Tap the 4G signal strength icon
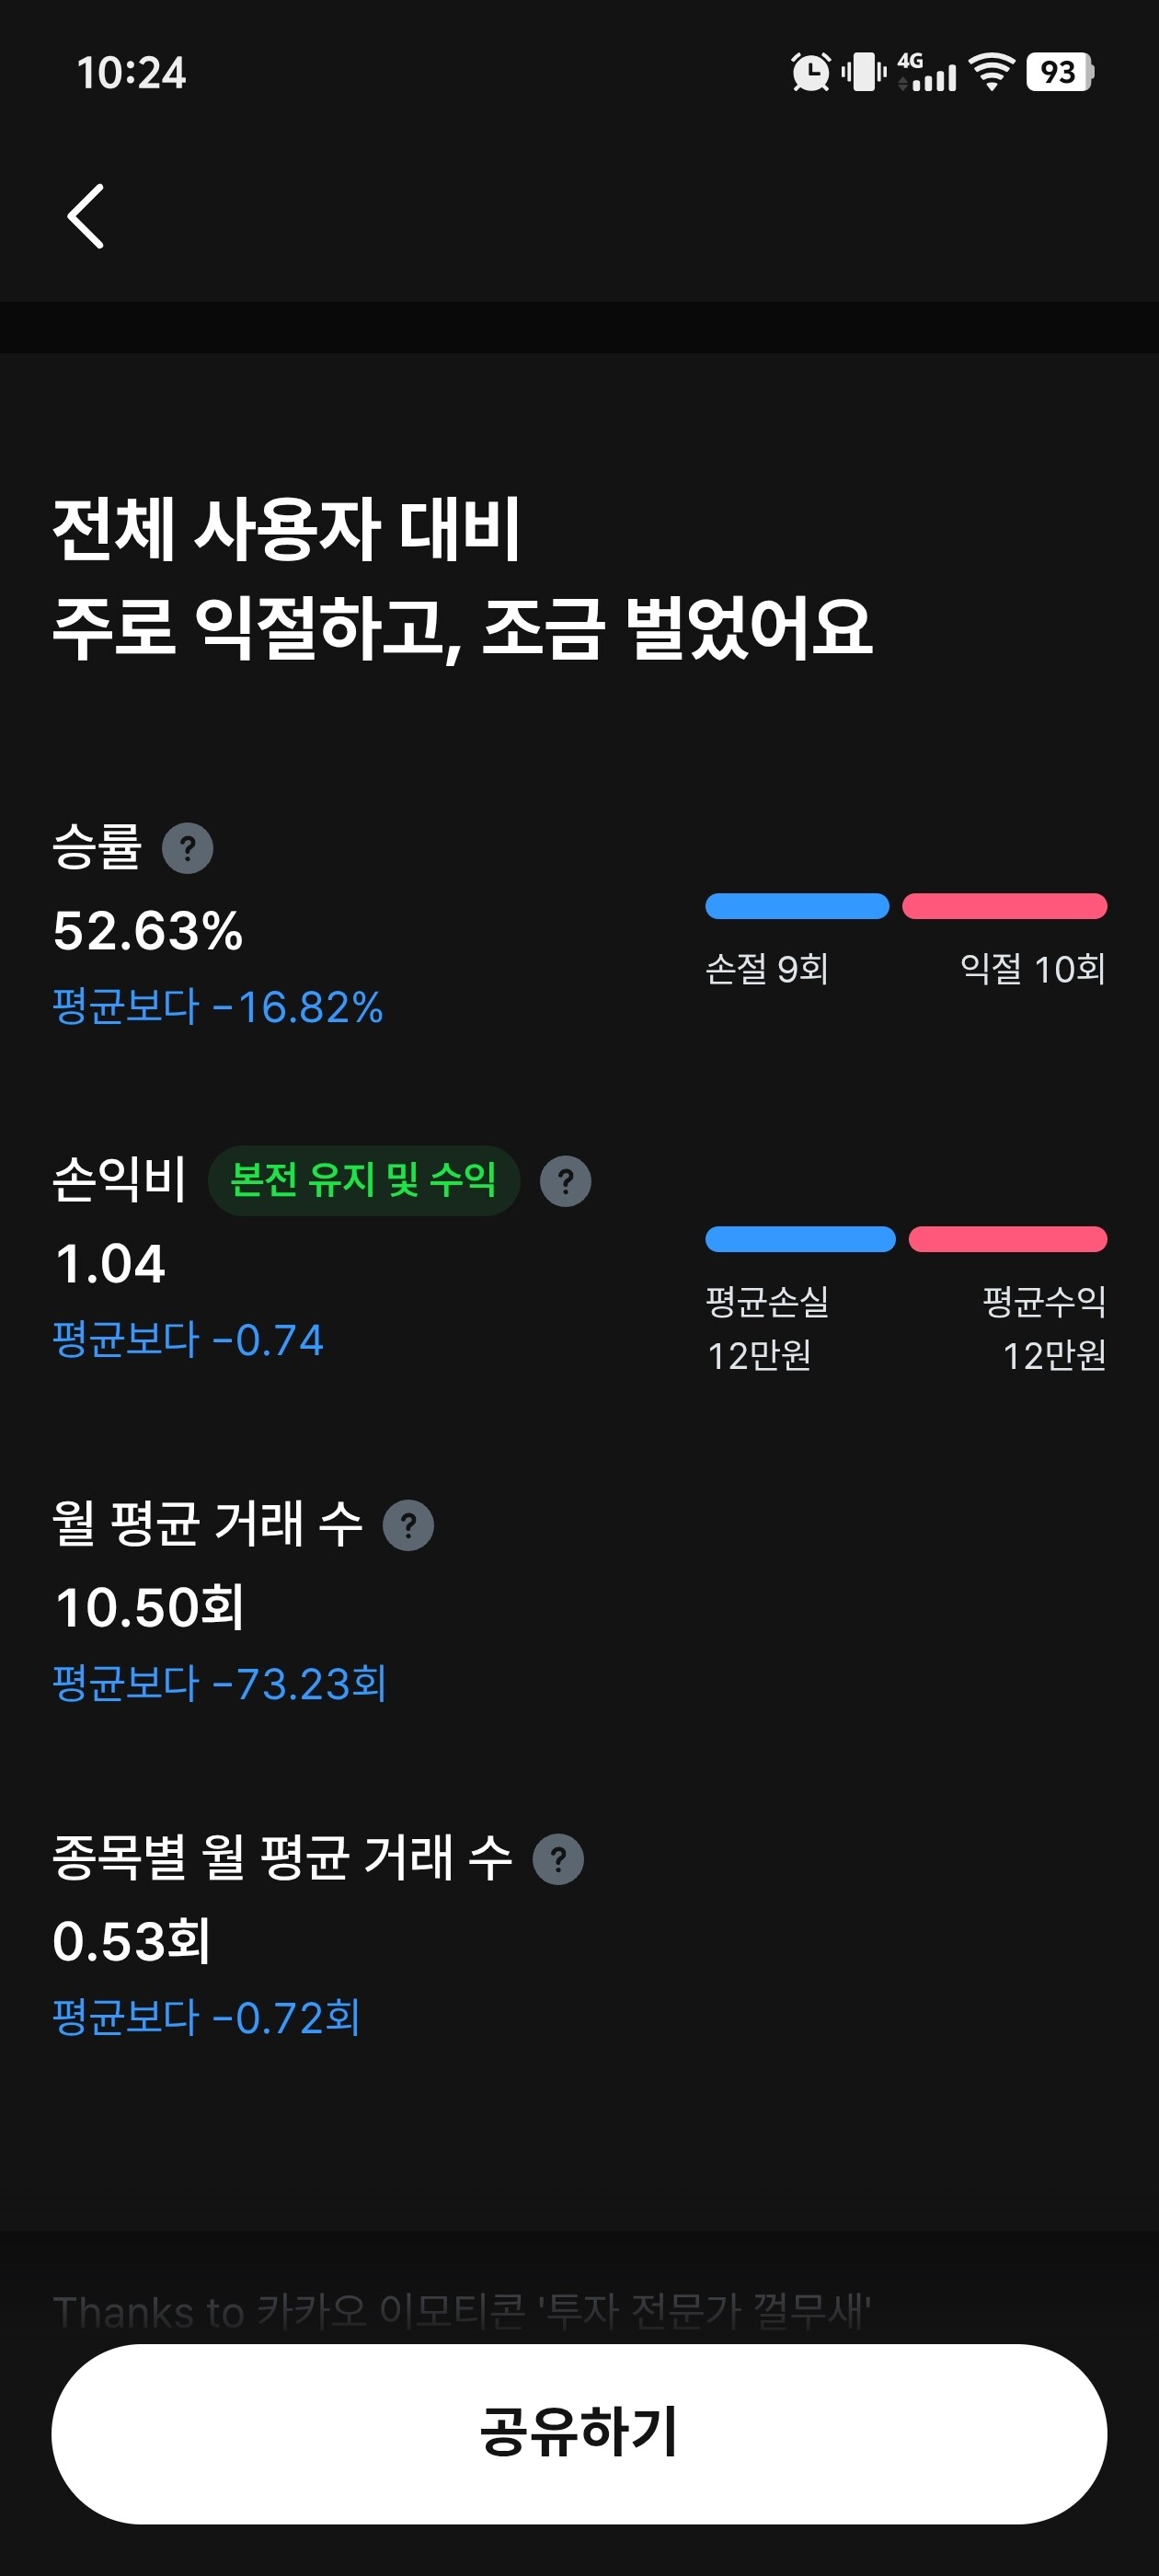The width and height of the screenshot is (1159, 2576). (x=927, y=72)
